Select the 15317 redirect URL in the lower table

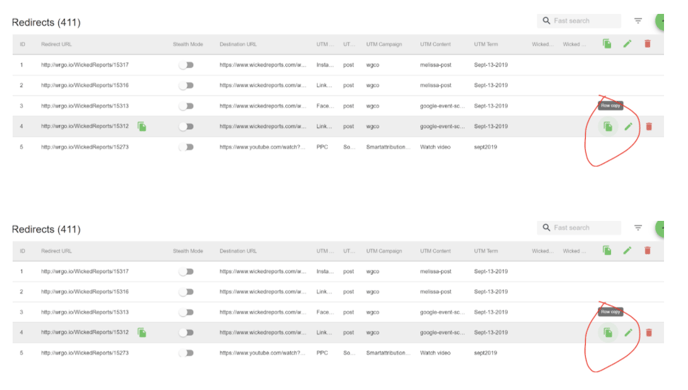(x=85, y=272)
